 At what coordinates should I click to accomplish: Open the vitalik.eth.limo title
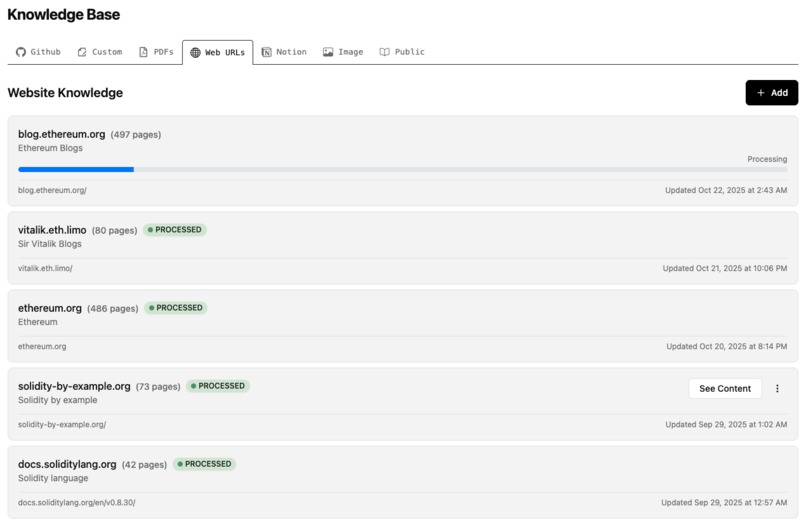coord(52,230)
